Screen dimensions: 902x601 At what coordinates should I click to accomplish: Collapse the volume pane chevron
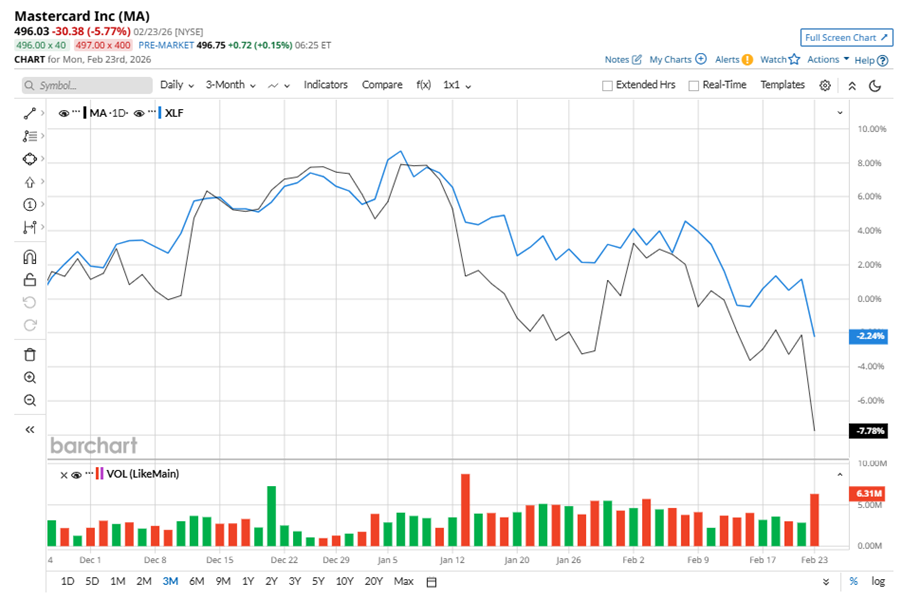(x=840, y=474)
